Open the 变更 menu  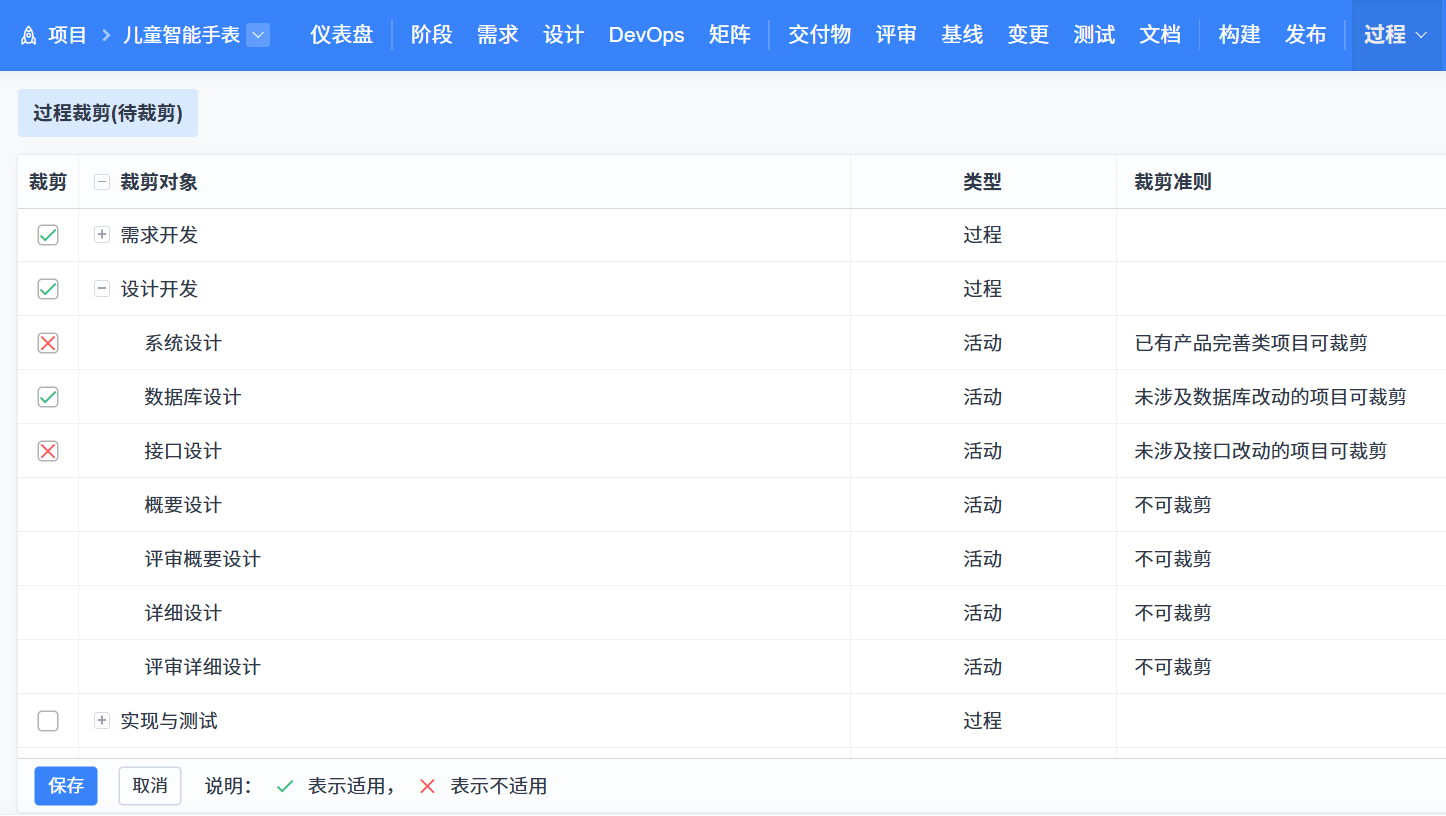click(x=1028, y=35)
